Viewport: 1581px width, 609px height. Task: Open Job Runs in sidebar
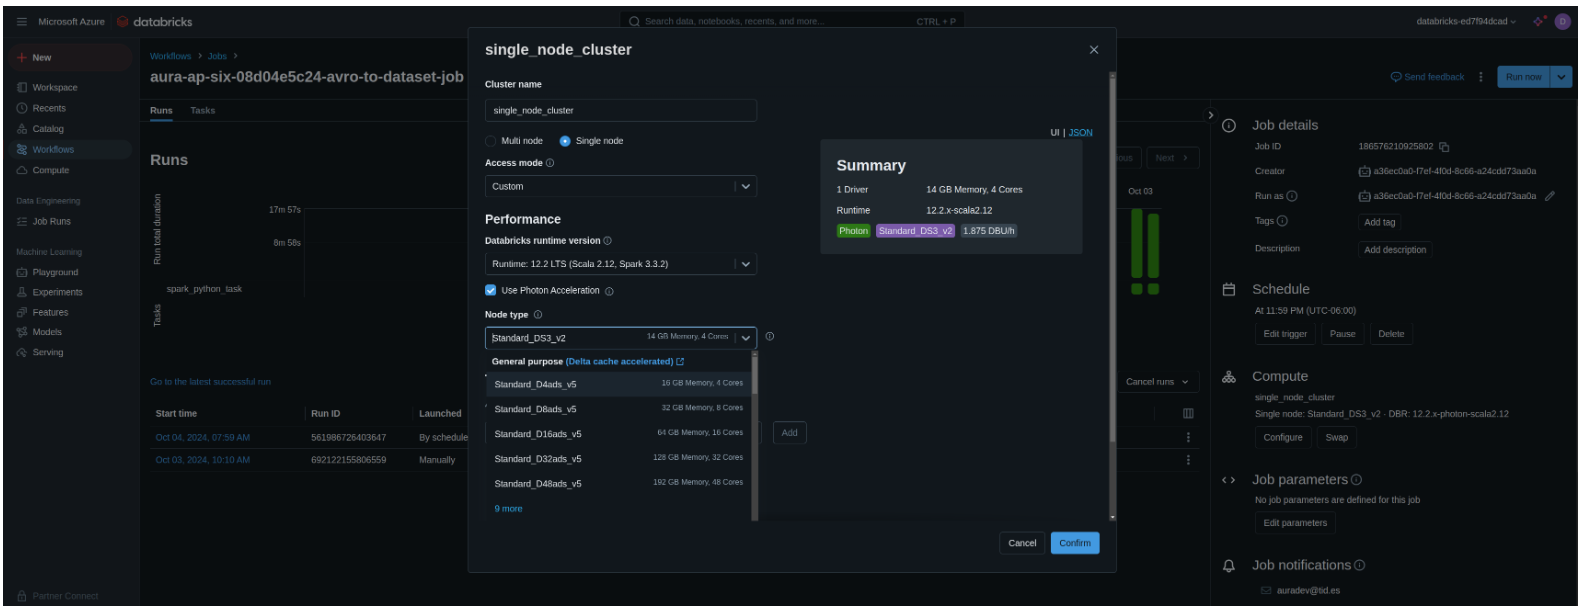(51, 221)
